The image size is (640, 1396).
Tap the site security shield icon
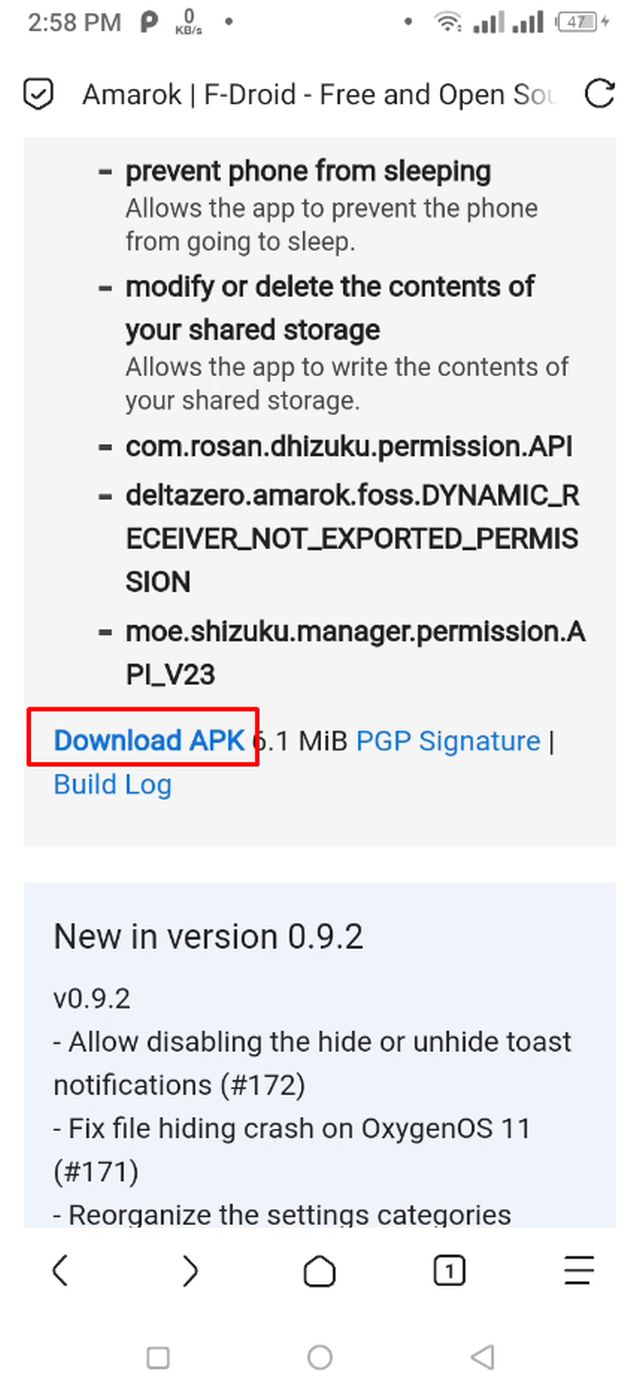[x=38, y=95]
